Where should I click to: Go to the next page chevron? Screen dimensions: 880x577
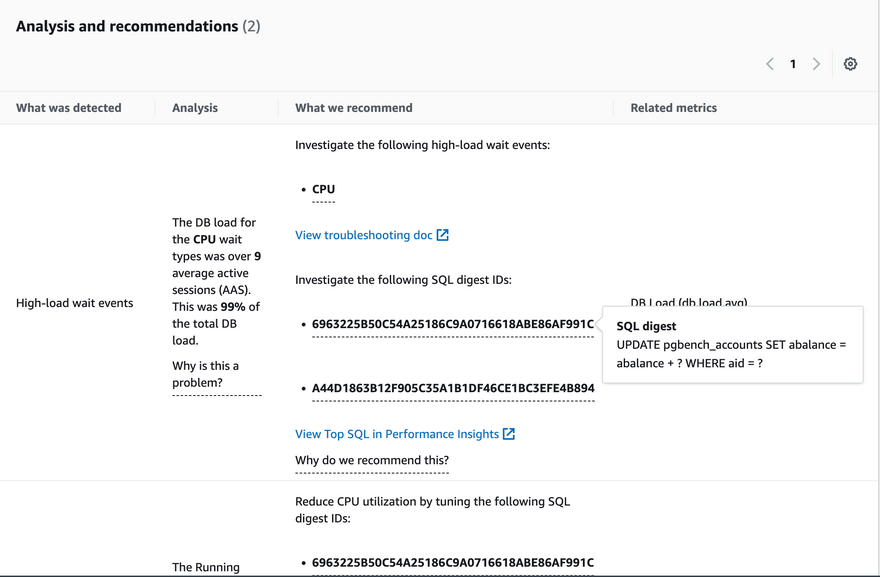pos(816,64)
